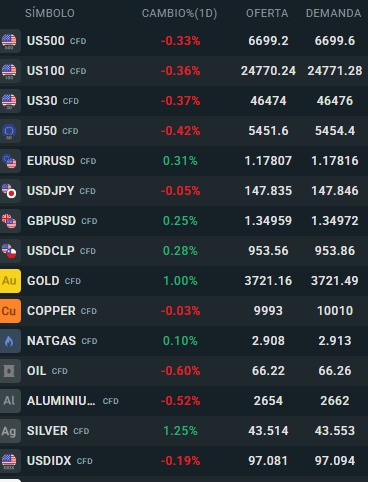Select the GBPUSD symbol name
This screenshot has height=482, width=368.
click(x=51, y=221)
